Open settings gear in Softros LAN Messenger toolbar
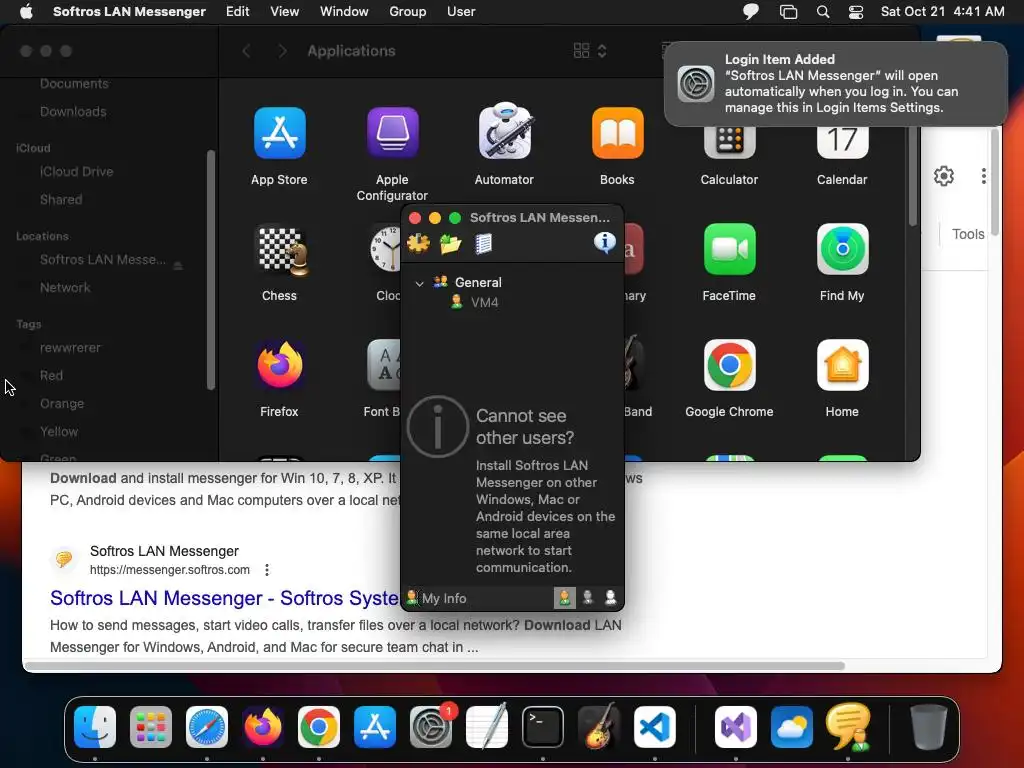Image resolution: width=1024 pixels, height=768 pixels. 418,244
